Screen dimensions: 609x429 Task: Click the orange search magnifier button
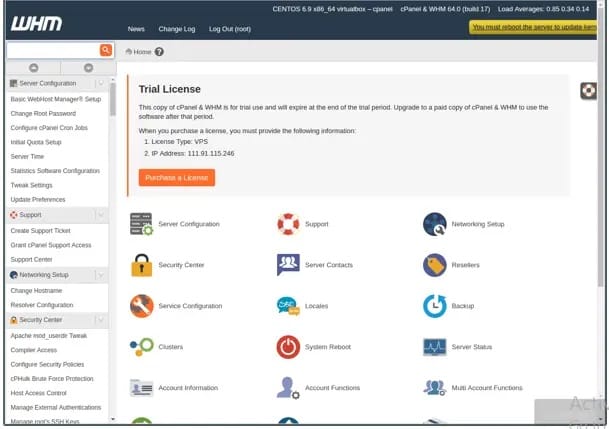[x=106, y=50]
